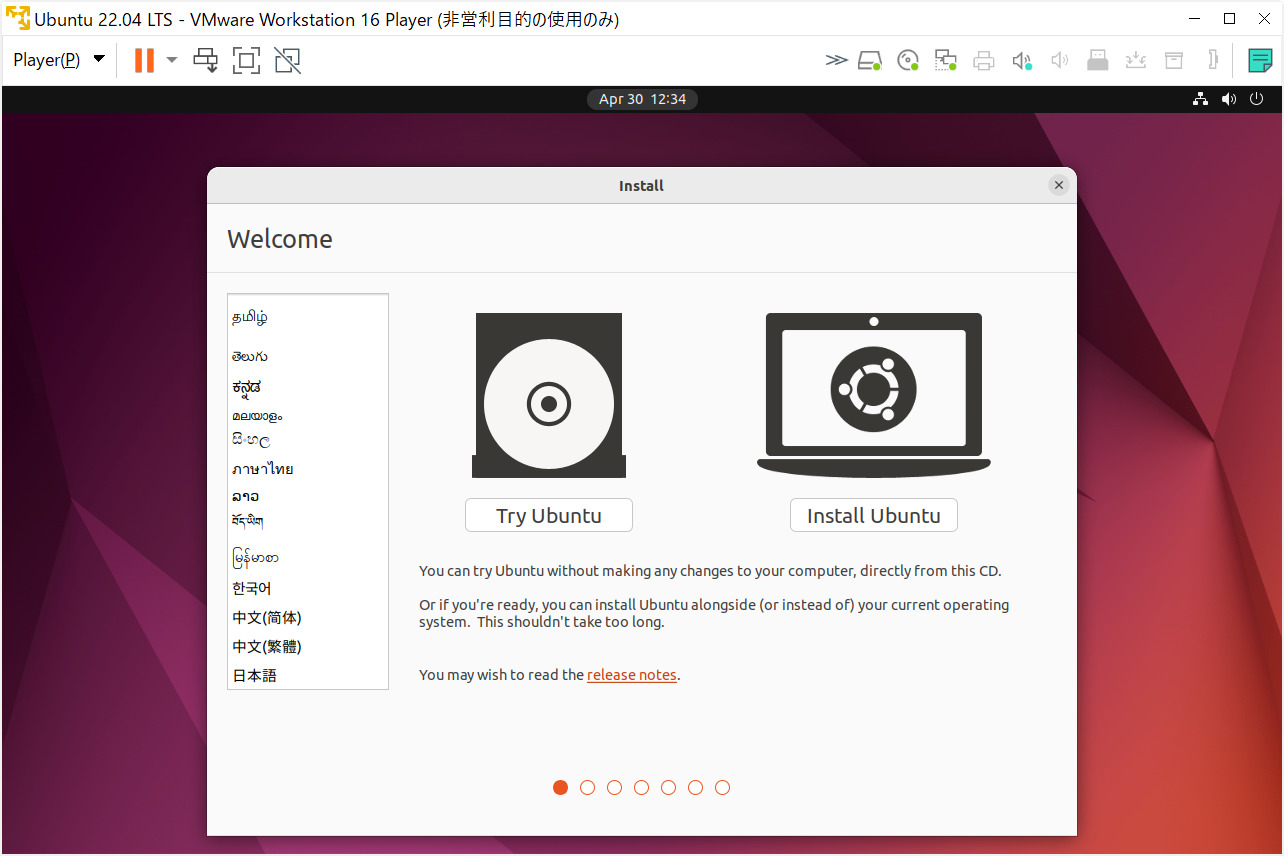Click the laptop with Ubuntu logo illustration

click(874, 396)
